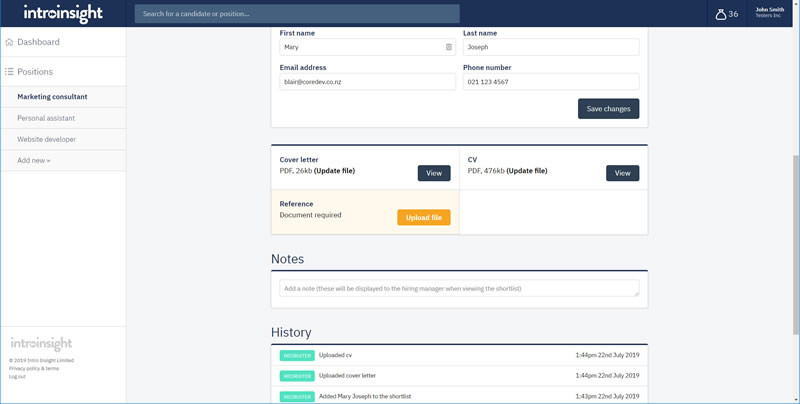Click into the Add a note textarea

[459, 288]
